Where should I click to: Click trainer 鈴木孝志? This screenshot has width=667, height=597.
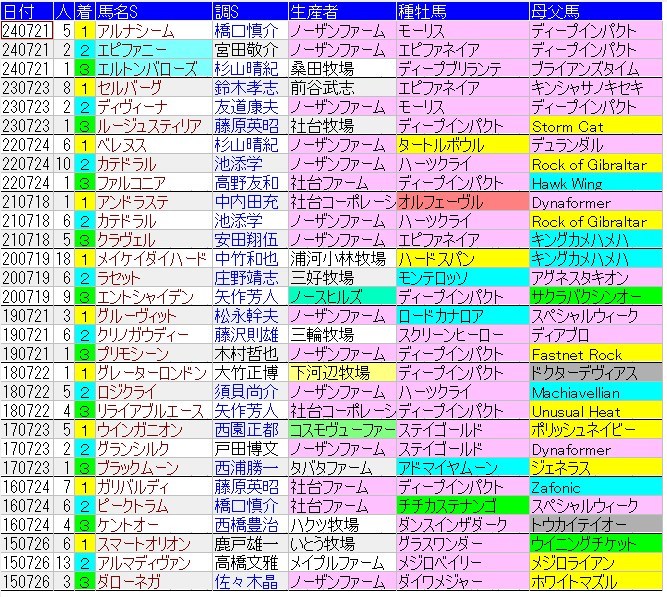click(250, 88)
